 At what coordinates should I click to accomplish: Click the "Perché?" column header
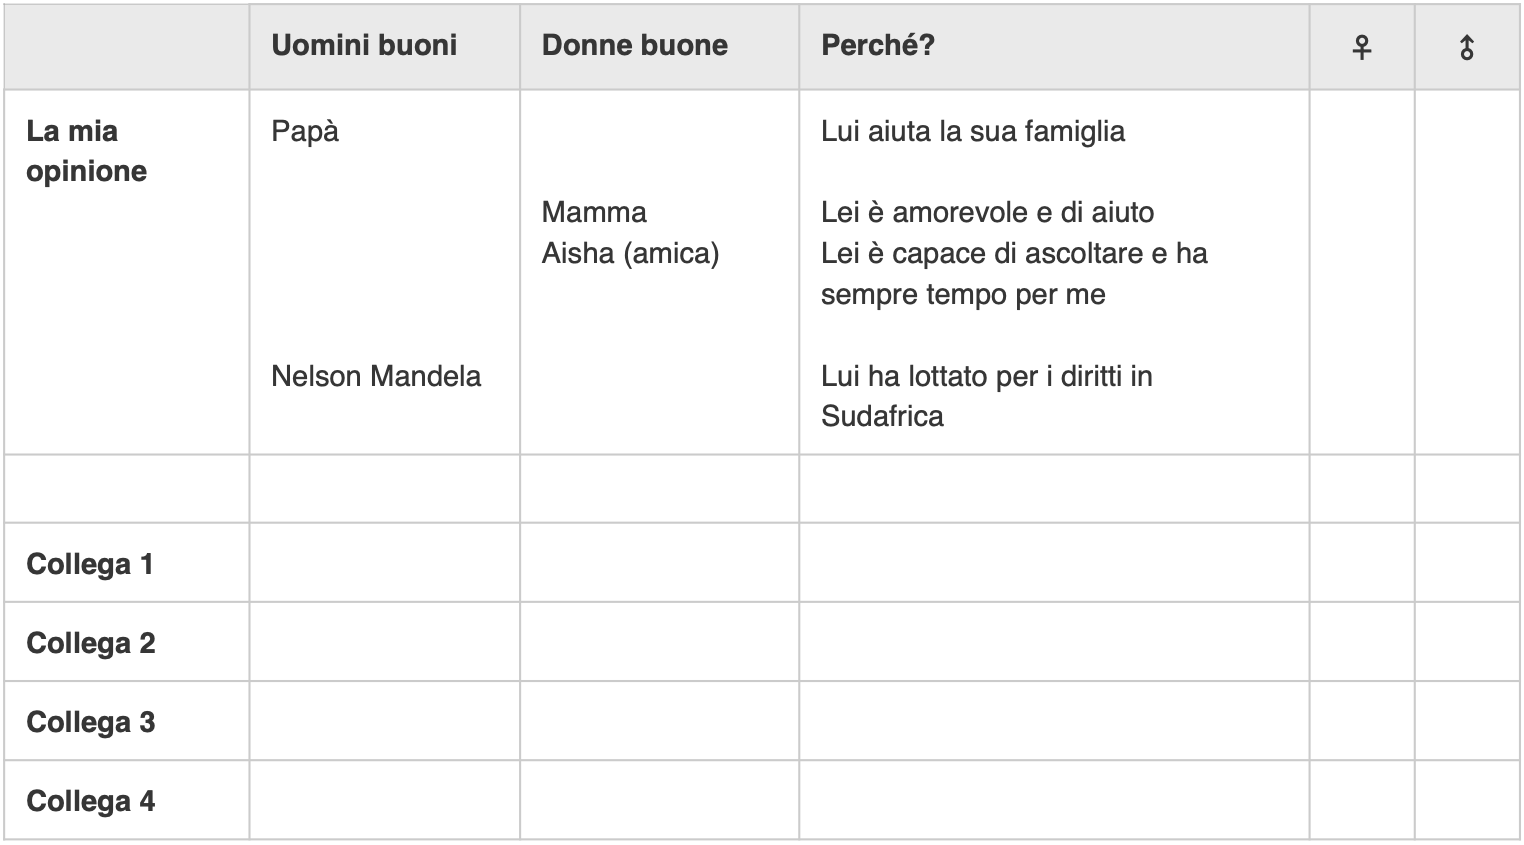(877, 45)
